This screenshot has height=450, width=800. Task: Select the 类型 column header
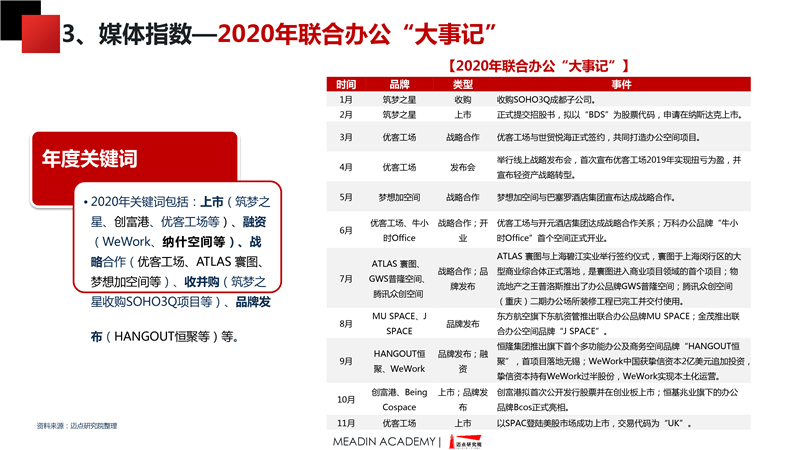coord(462,84)
